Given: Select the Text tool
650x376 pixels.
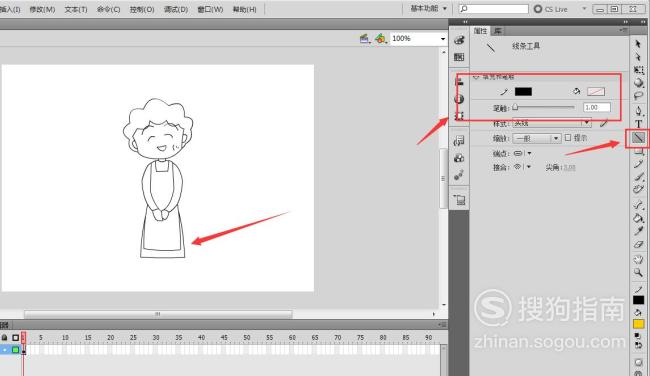Looking at the screenshot, I should click(x=638, y=124).
